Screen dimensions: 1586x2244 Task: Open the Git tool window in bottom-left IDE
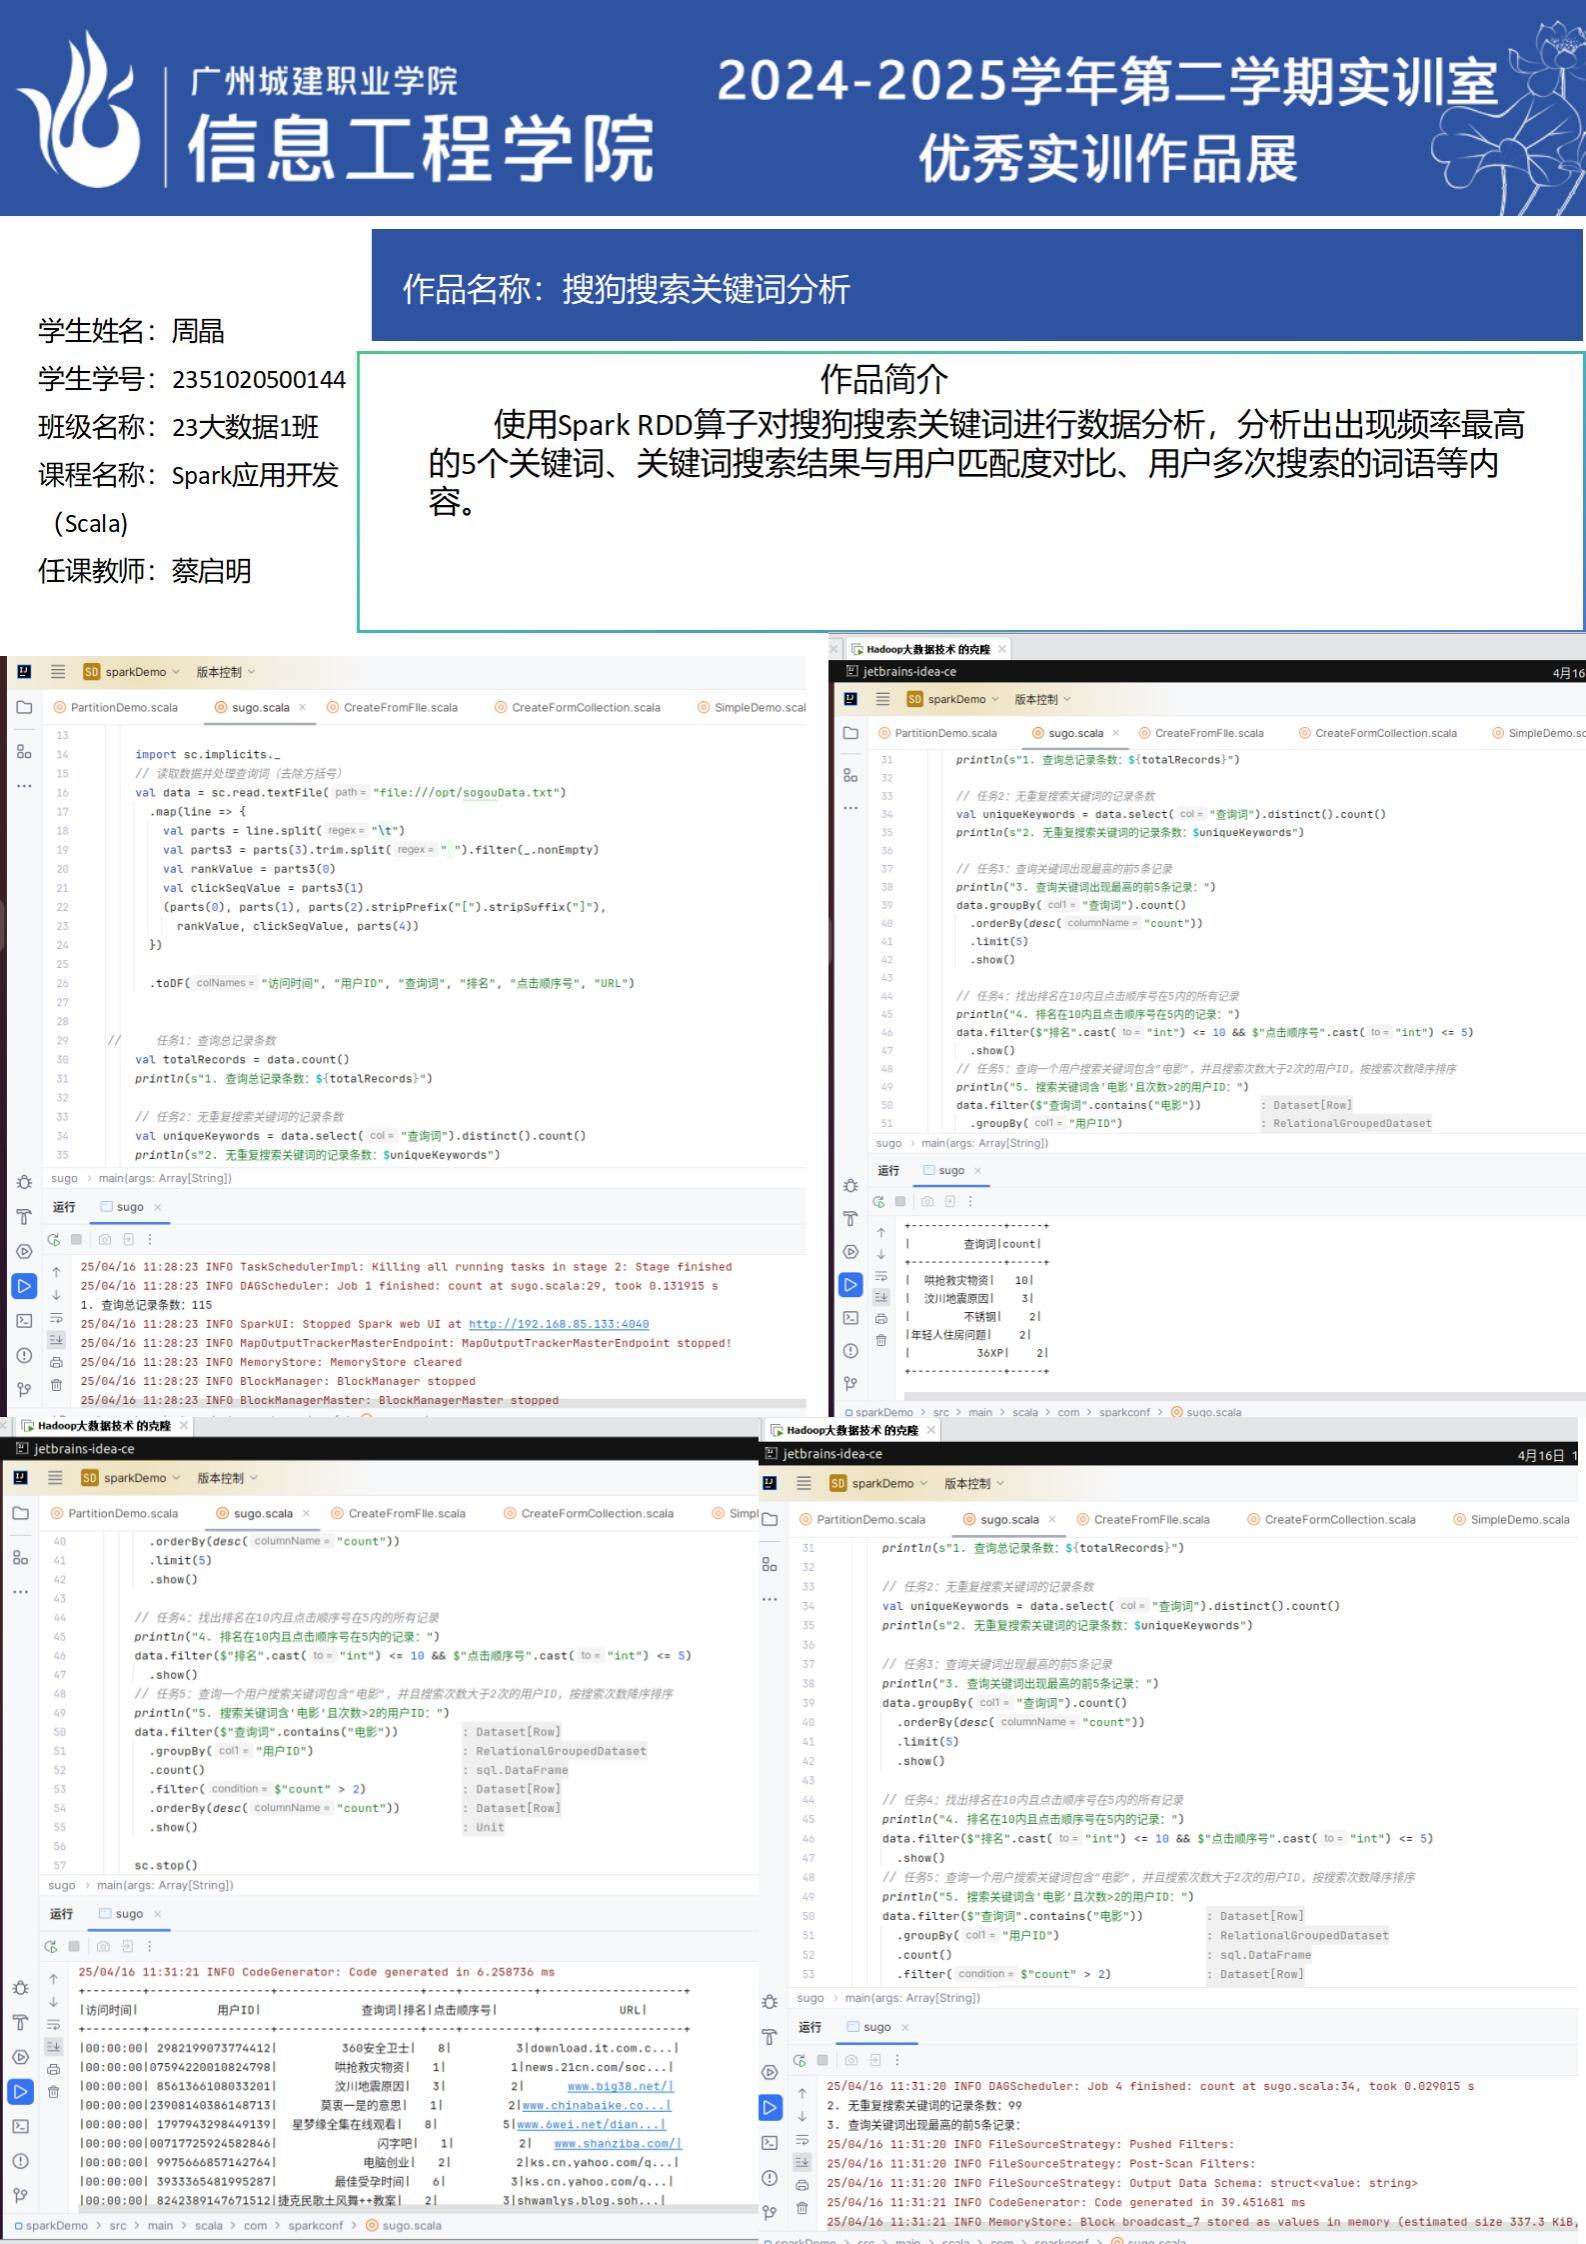[x=20, y=2195]
